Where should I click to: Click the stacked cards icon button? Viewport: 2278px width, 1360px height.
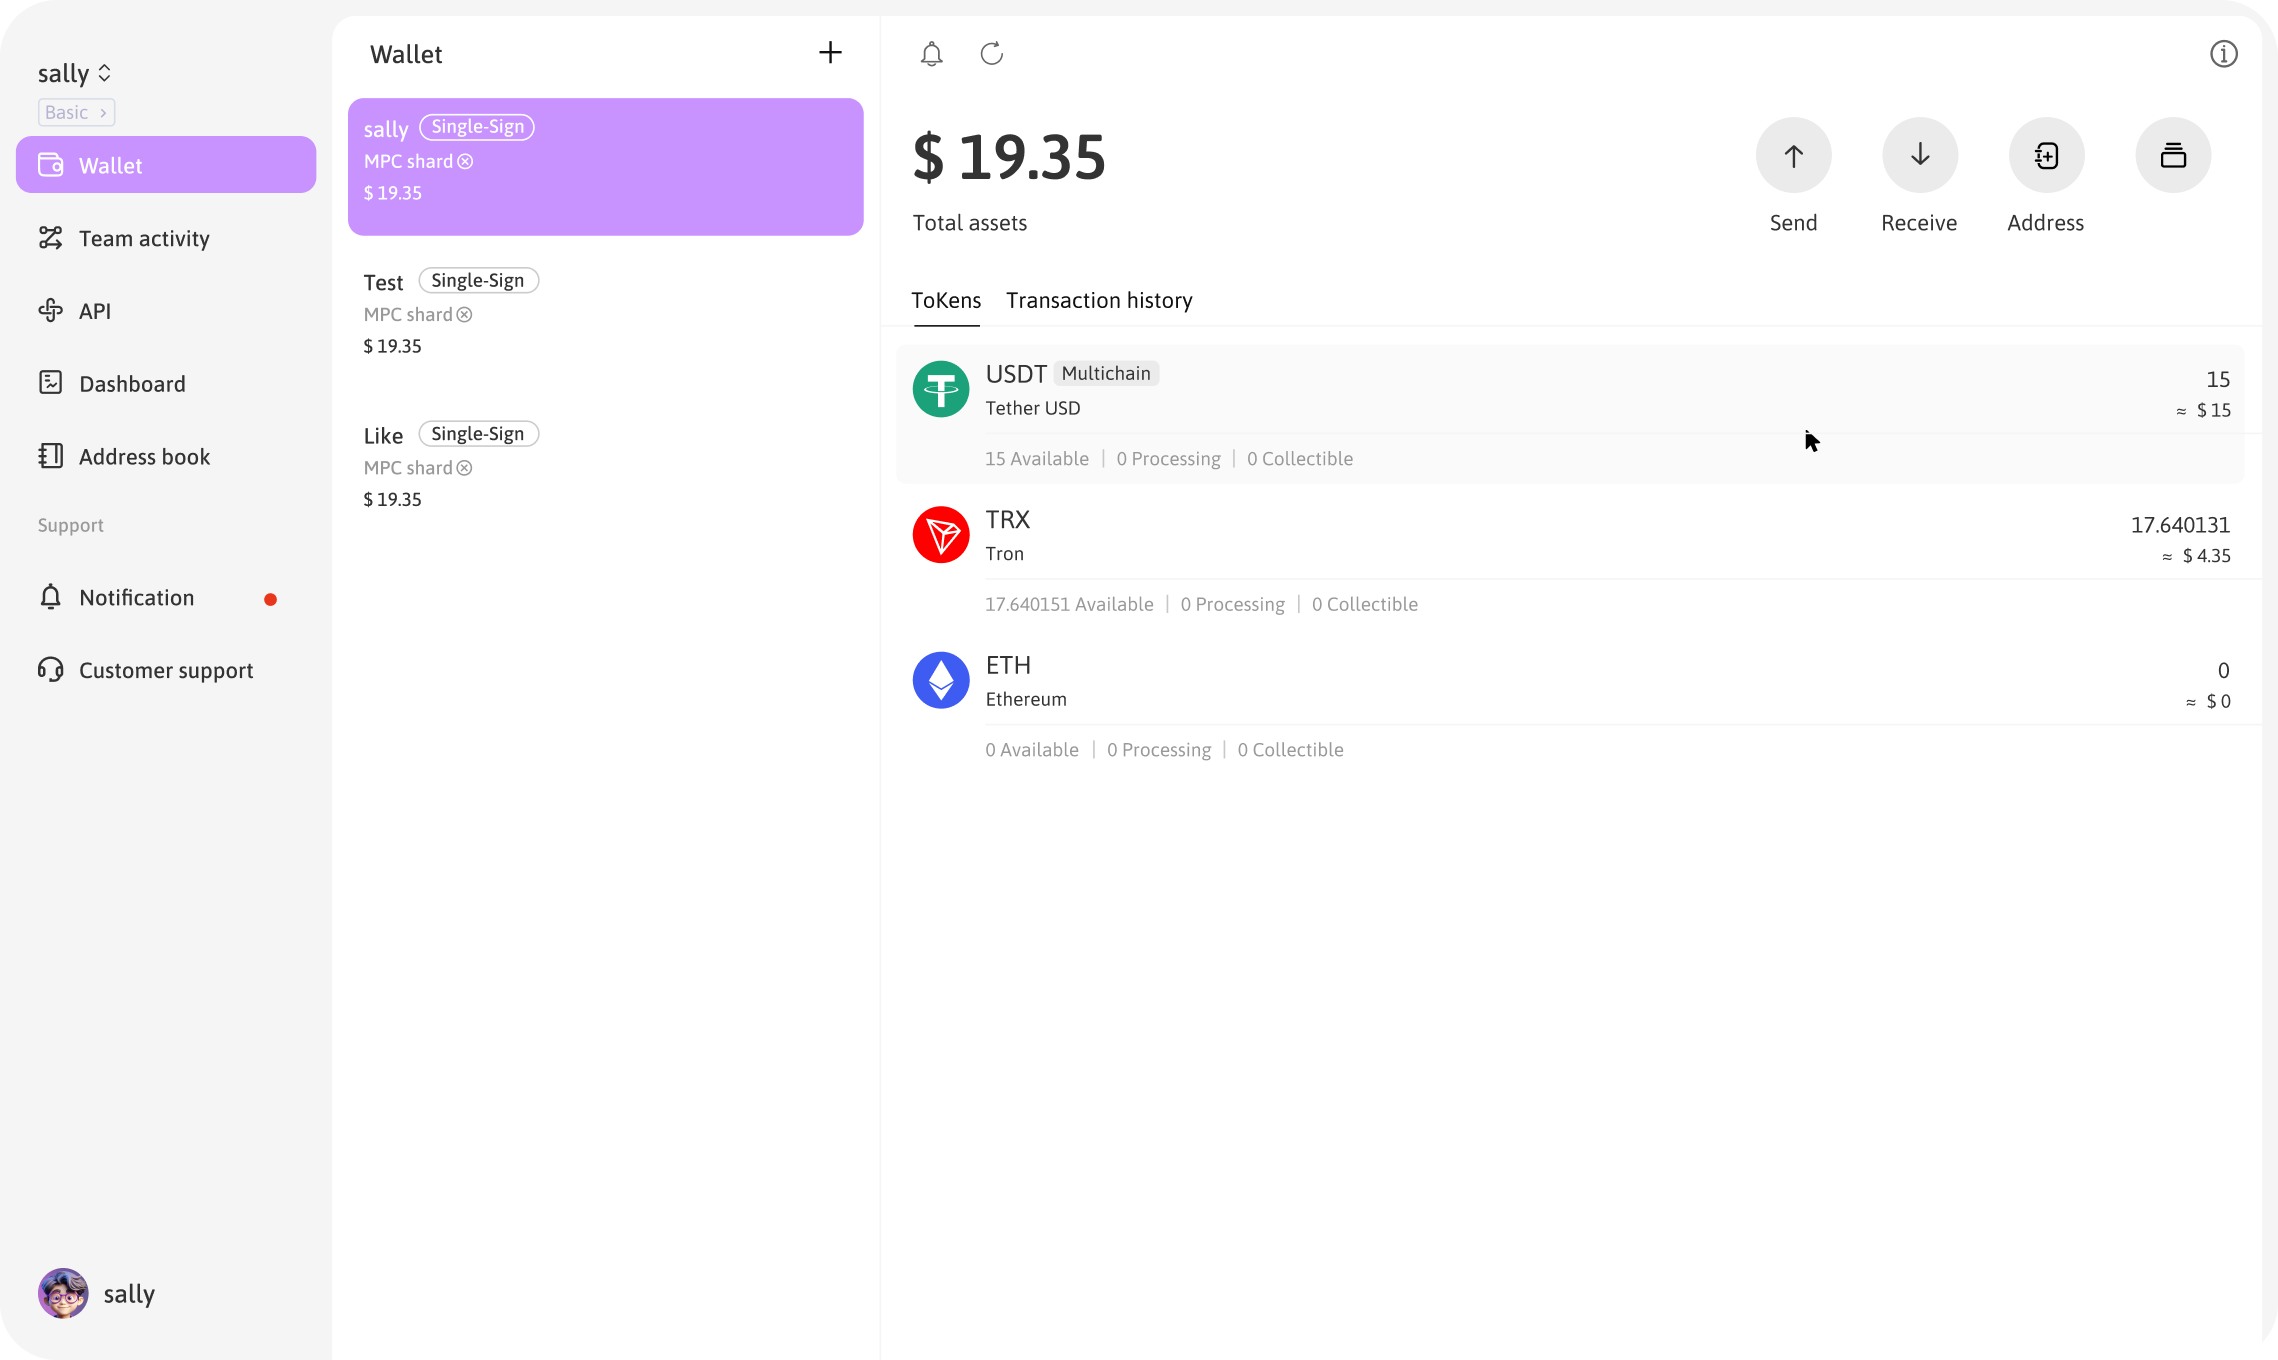2172,156
